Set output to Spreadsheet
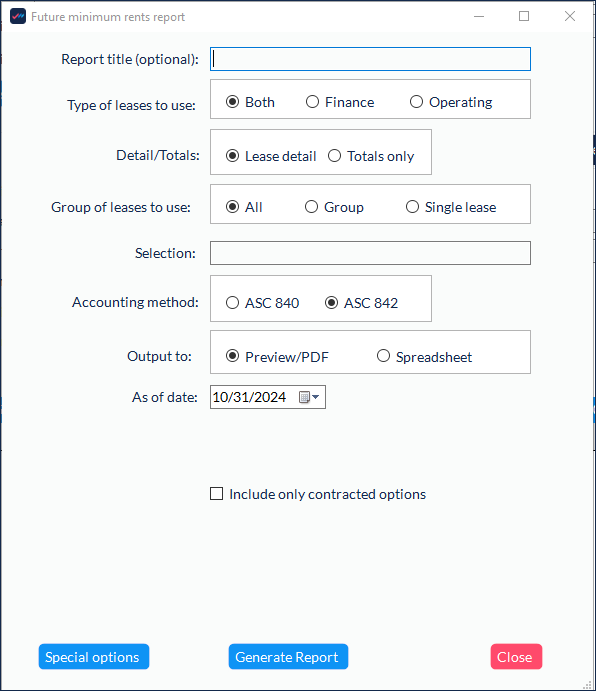The width and height of the screenshot is (596, 691). pyautogui.click(x=424, y=356)
